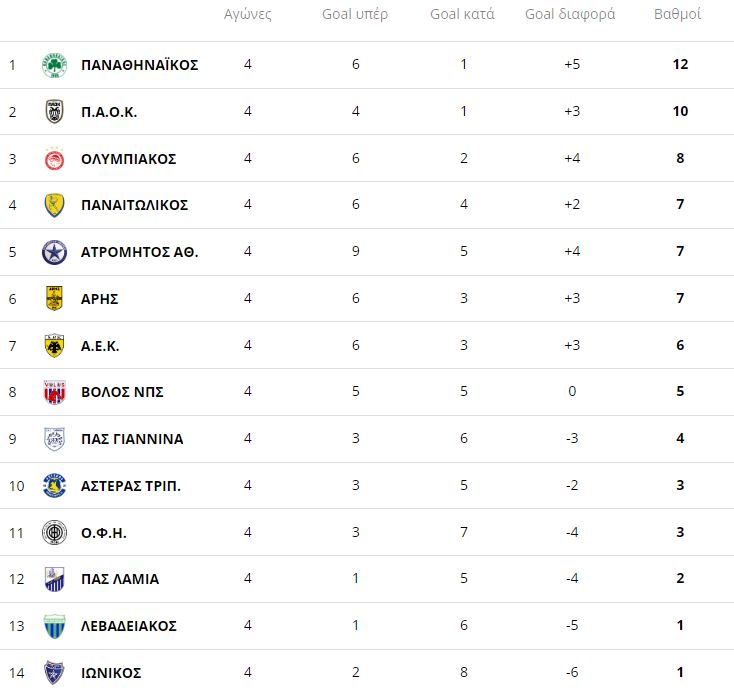Sort by the Goal διαφορά column header
This screenshot has height=694, width=734.
pyautogui.click(x=570, y=15)
